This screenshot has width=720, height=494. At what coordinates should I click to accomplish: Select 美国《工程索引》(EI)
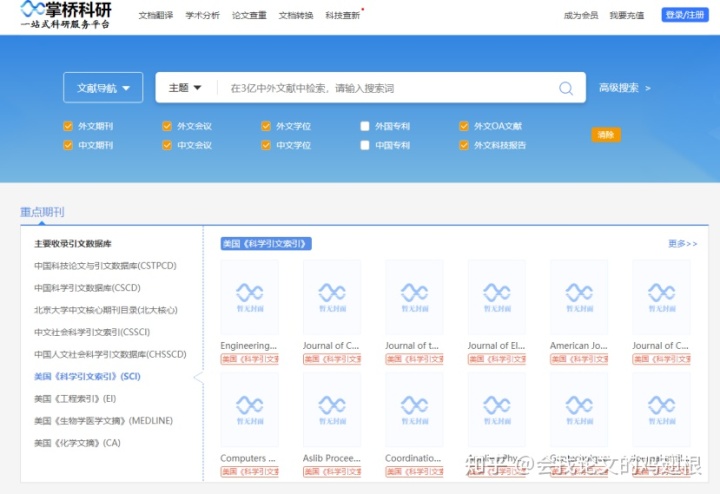[75, 399]
